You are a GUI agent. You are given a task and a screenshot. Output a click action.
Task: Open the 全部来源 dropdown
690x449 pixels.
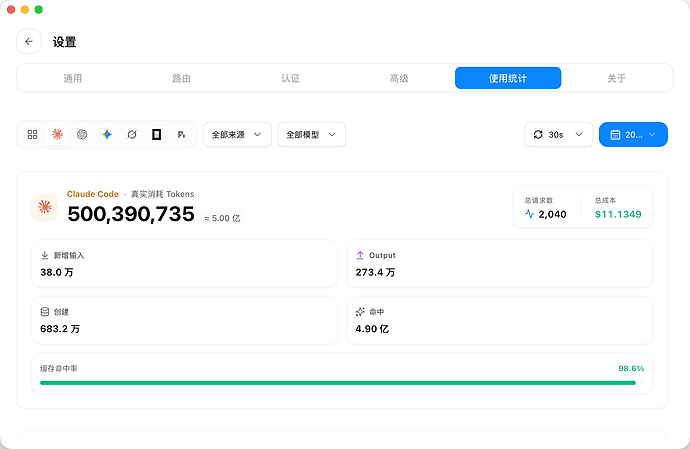click(237, 134)
